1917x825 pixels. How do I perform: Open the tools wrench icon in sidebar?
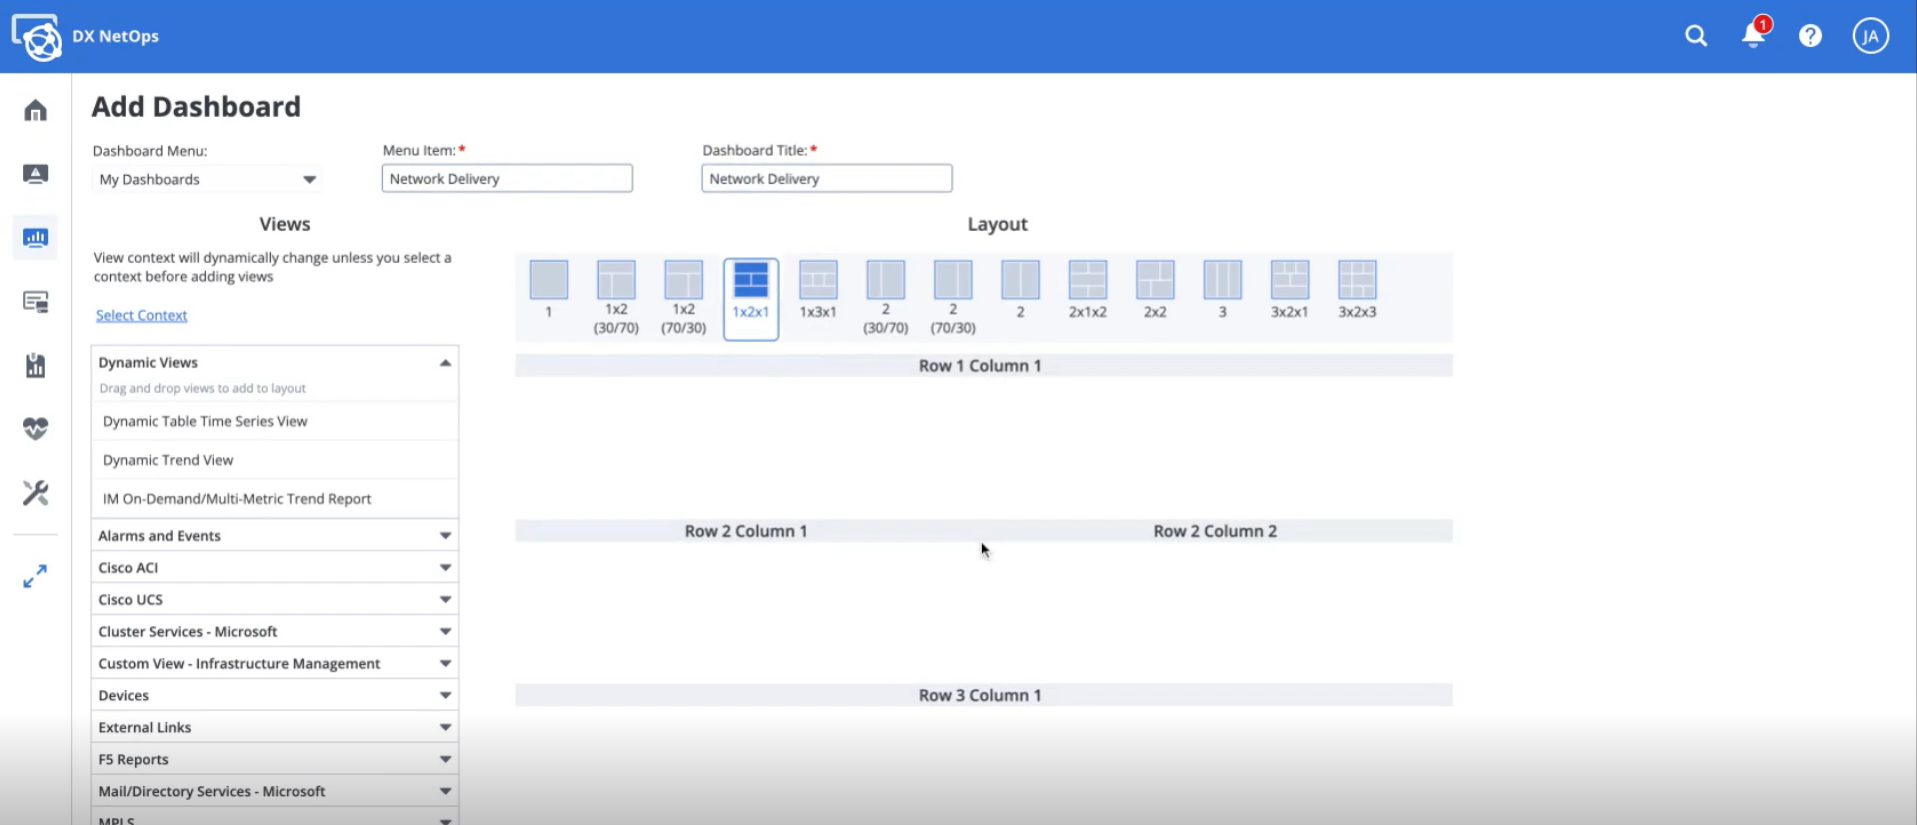point(35,493)
